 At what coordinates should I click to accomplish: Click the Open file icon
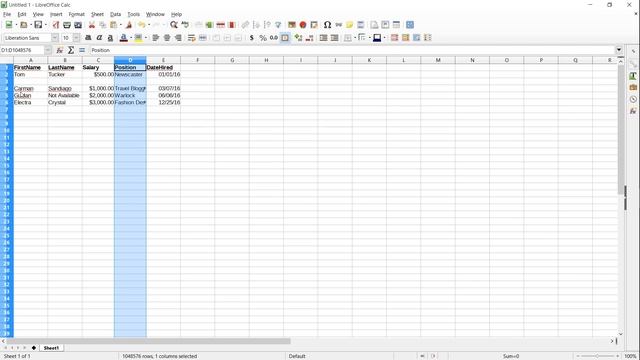[24, 25]
